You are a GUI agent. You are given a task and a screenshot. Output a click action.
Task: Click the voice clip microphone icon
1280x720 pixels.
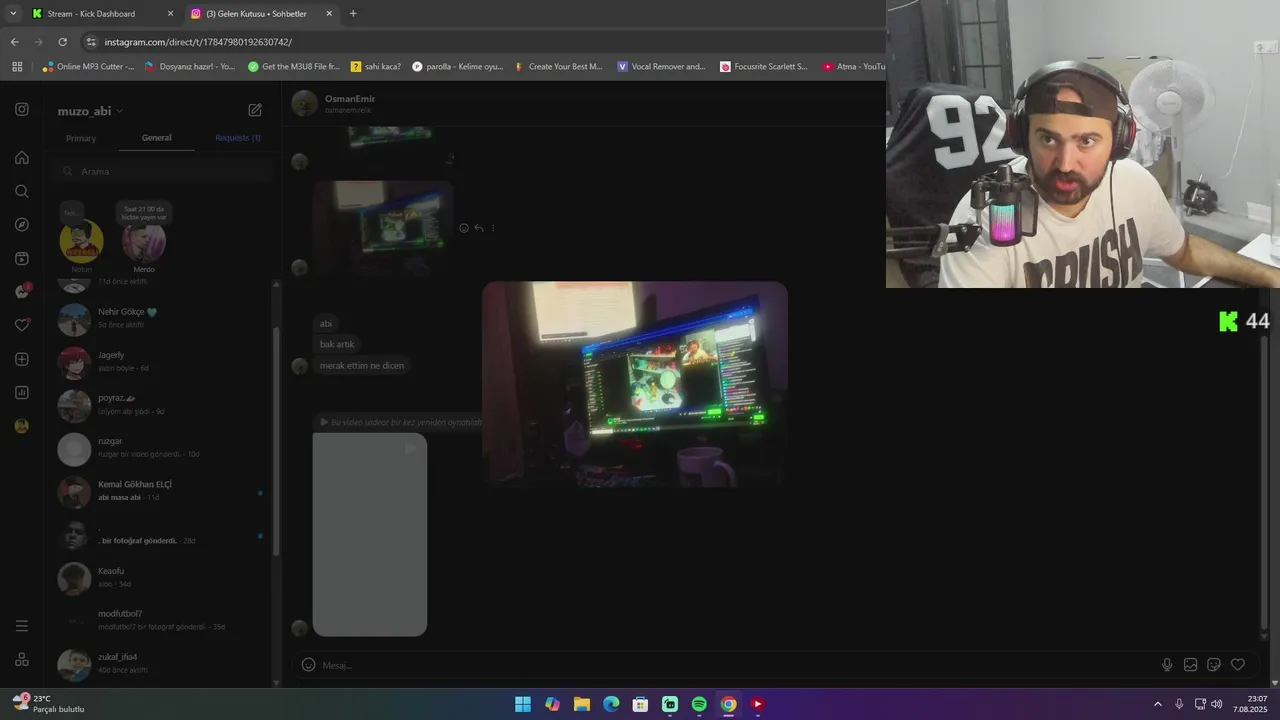pos(1167,665)
